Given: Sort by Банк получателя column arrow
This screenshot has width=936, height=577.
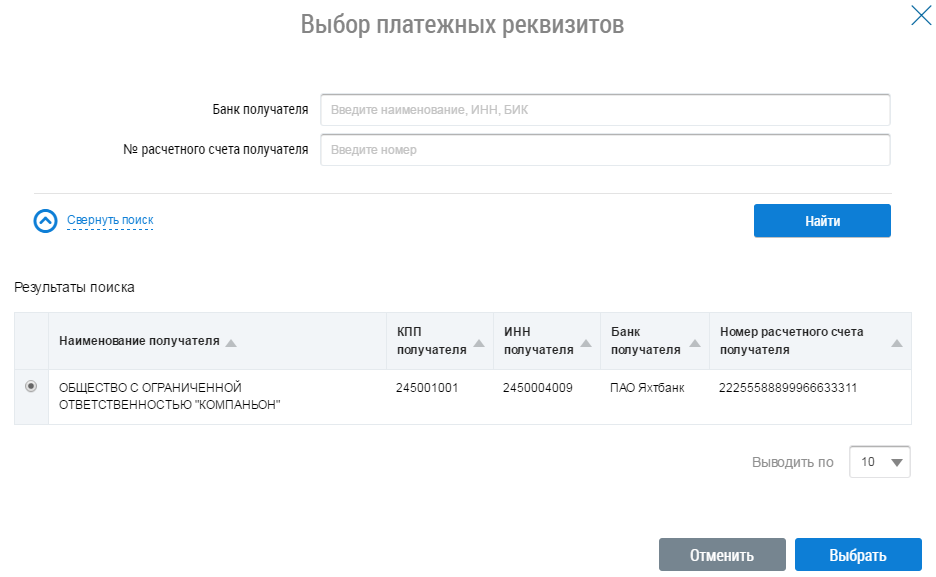Looking at the screenshot, I should pos(694,342).
